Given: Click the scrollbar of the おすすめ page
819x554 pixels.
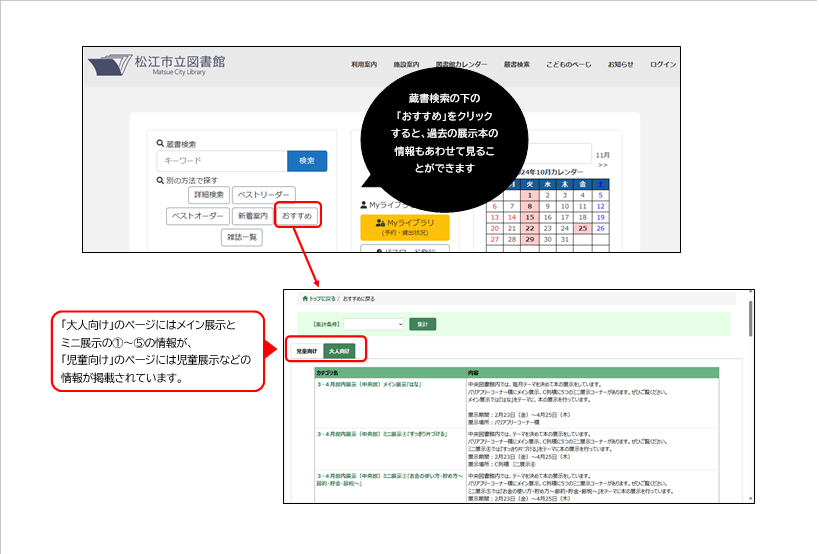Looking at the screenshot, I should pyautogui.click(x=751, y=319).
